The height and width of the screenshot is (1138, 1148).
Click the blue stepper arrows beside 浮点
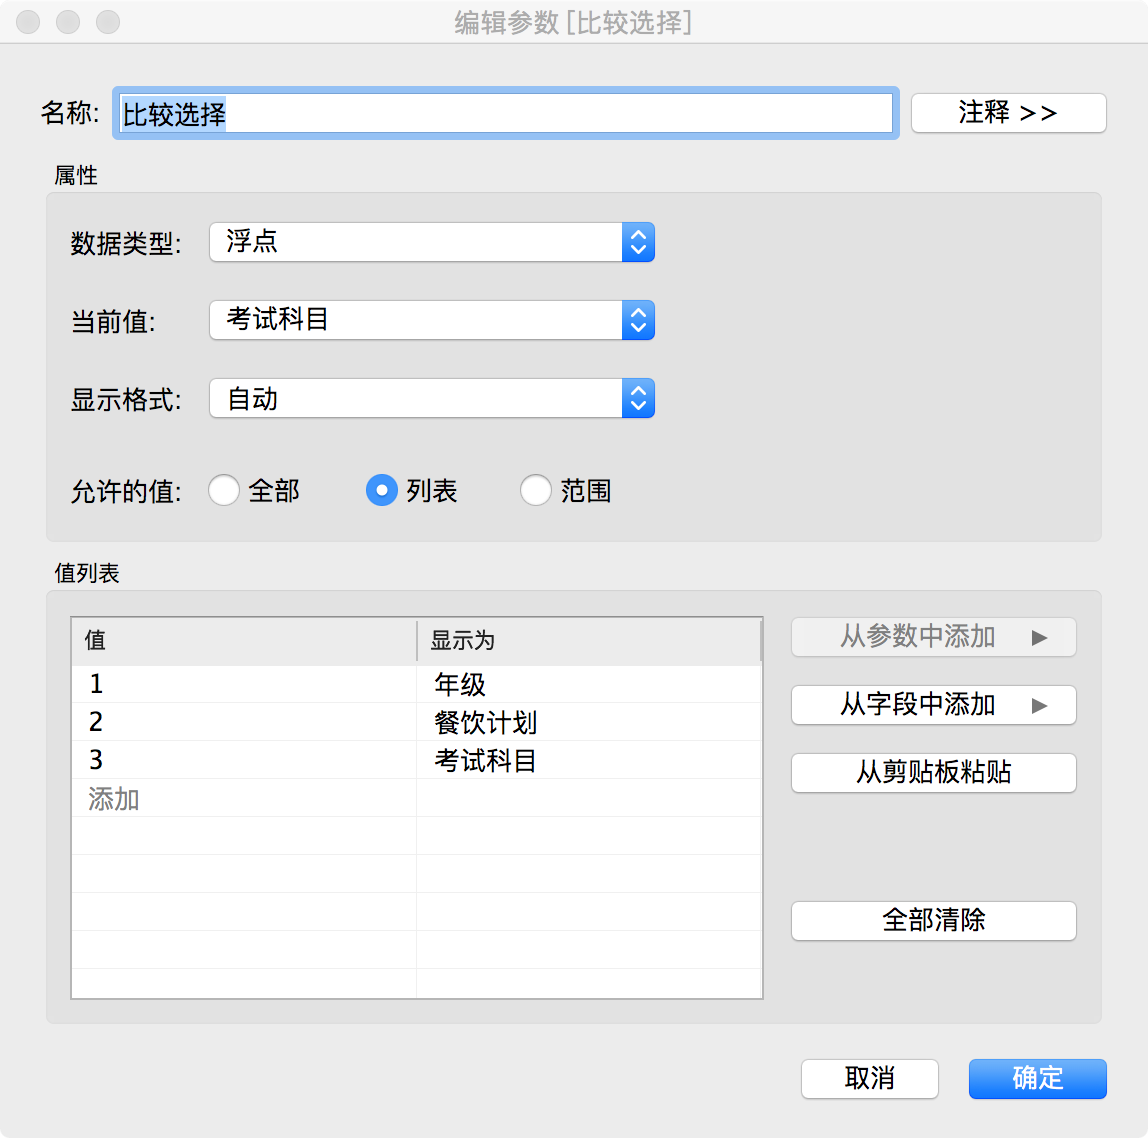638,242
